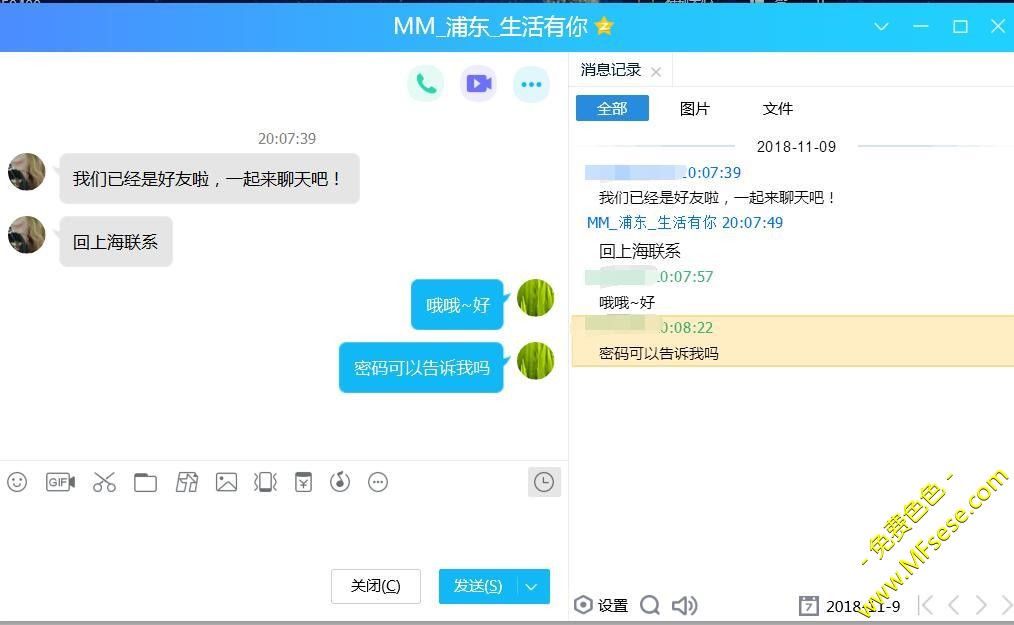Start a voice call with the phone icon
This screenshot has width=1014, height=625.
pyautogui.click(x=426, y=83)
